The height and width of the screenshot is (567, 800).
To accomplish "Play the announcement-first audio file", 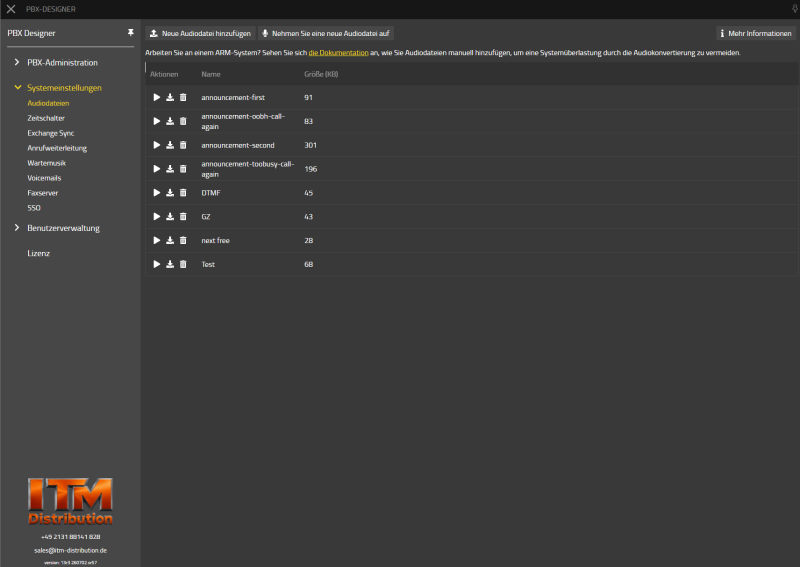I will pos(157,97).
